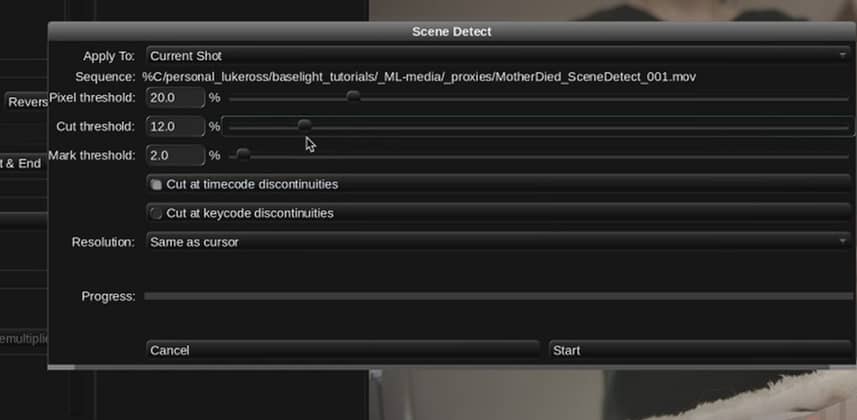Open the Apply To dropdown arrow

coord(842,55)
